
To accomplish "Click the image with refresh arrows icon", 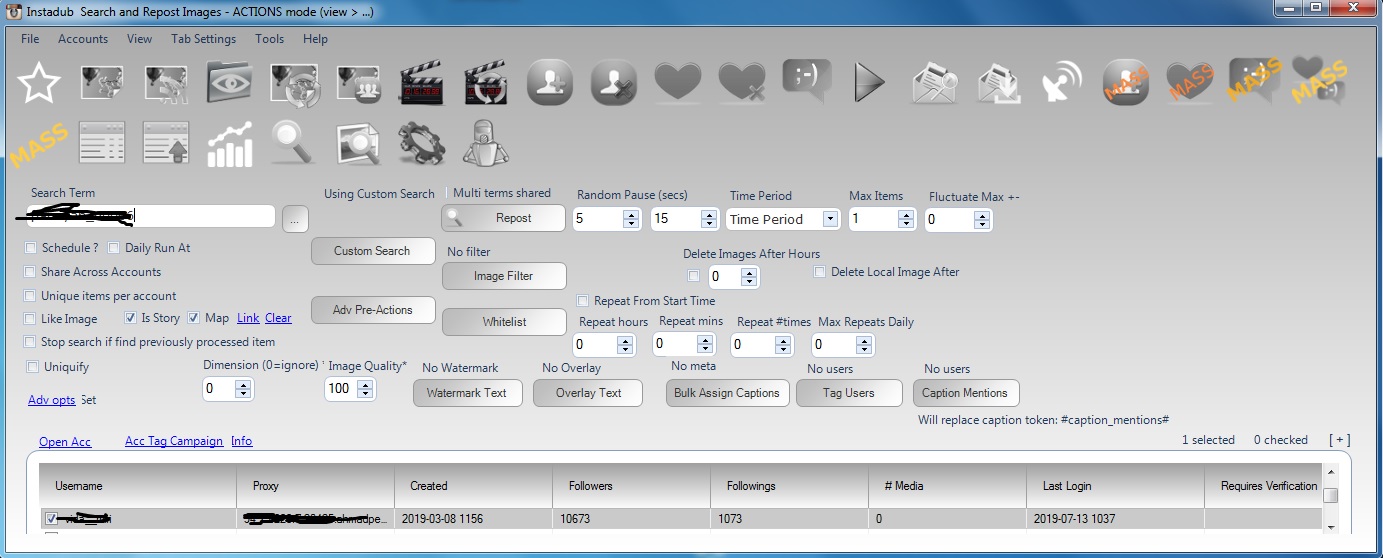I will pyautogui.click(x=294, y=83).
